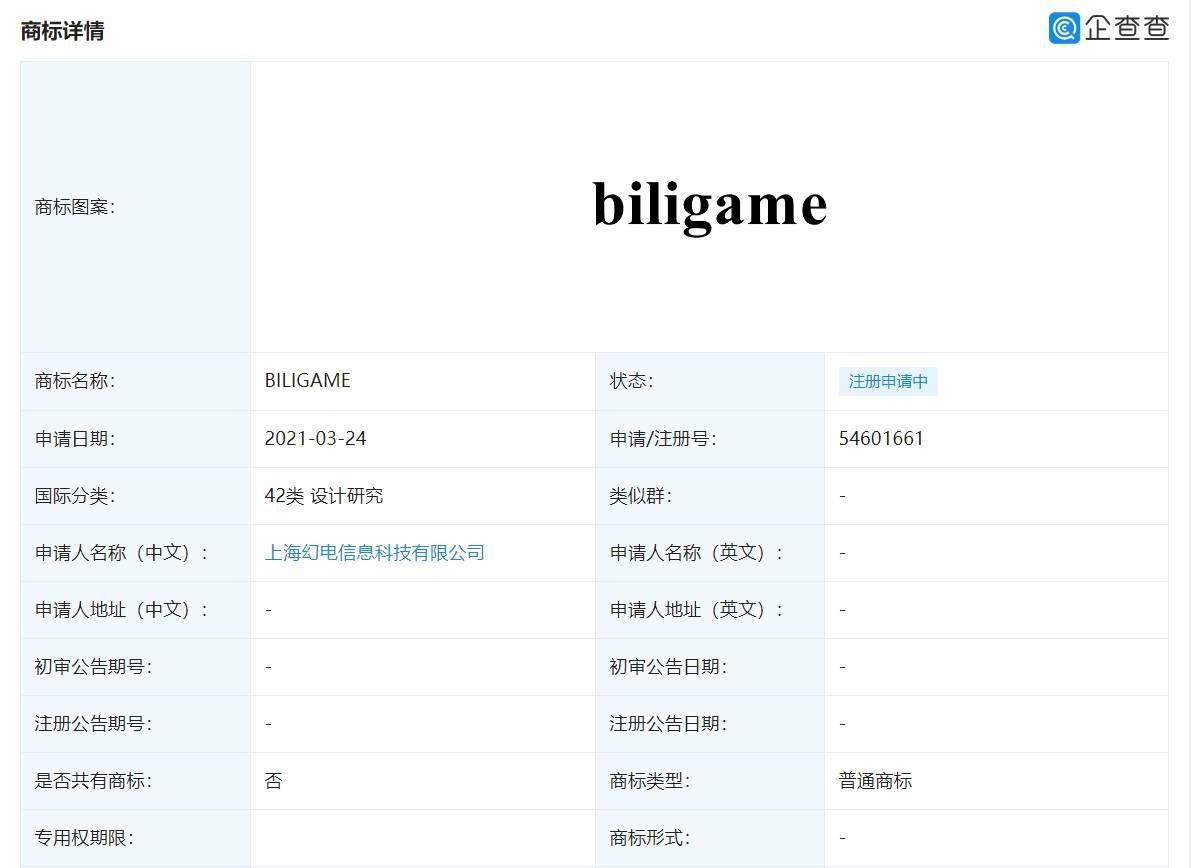Select the trademark type value 普通商标

tap(875, 781)
